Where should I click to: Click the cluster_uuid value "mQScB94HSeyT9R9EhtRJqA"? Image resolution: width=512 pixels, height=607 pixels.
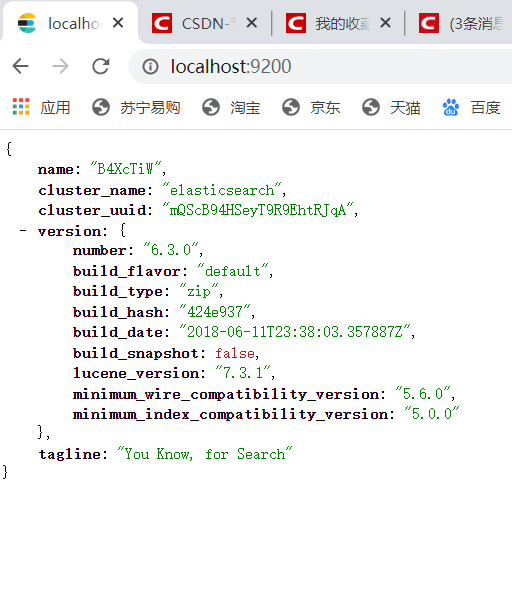pyautogui.click(x=258, y=210)
